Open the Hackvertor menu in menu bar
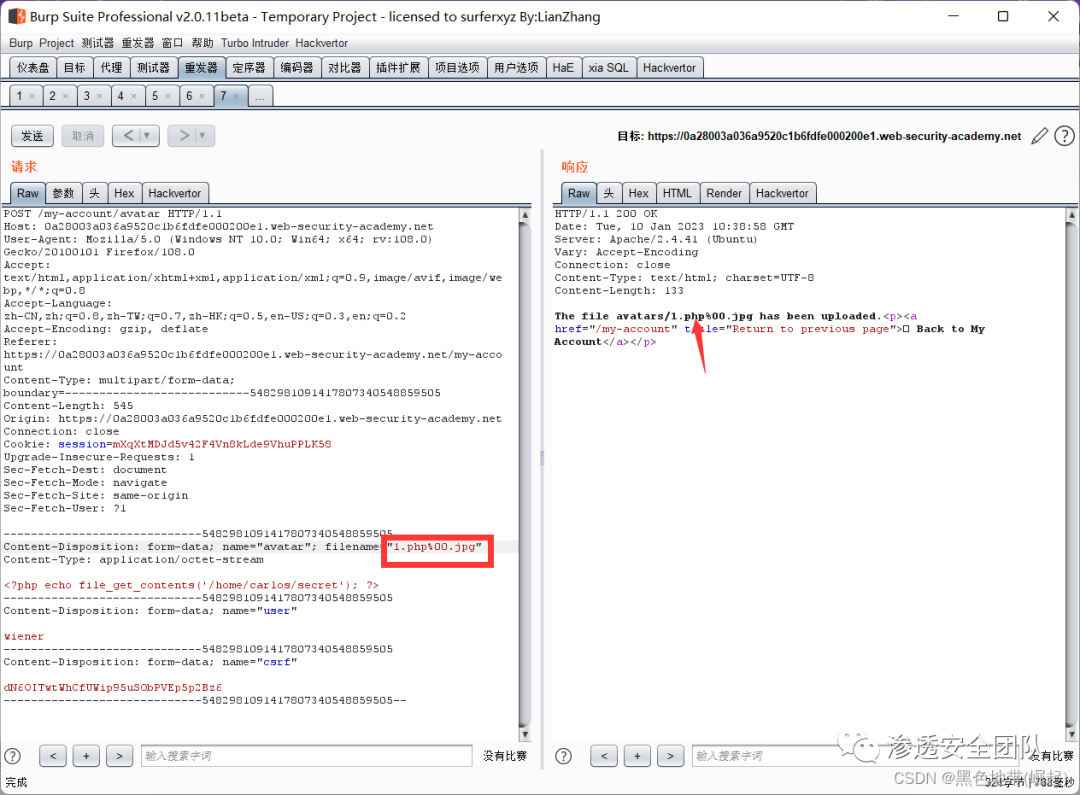The width and height of the screenshot is (1080, 795). click(322, 43)
